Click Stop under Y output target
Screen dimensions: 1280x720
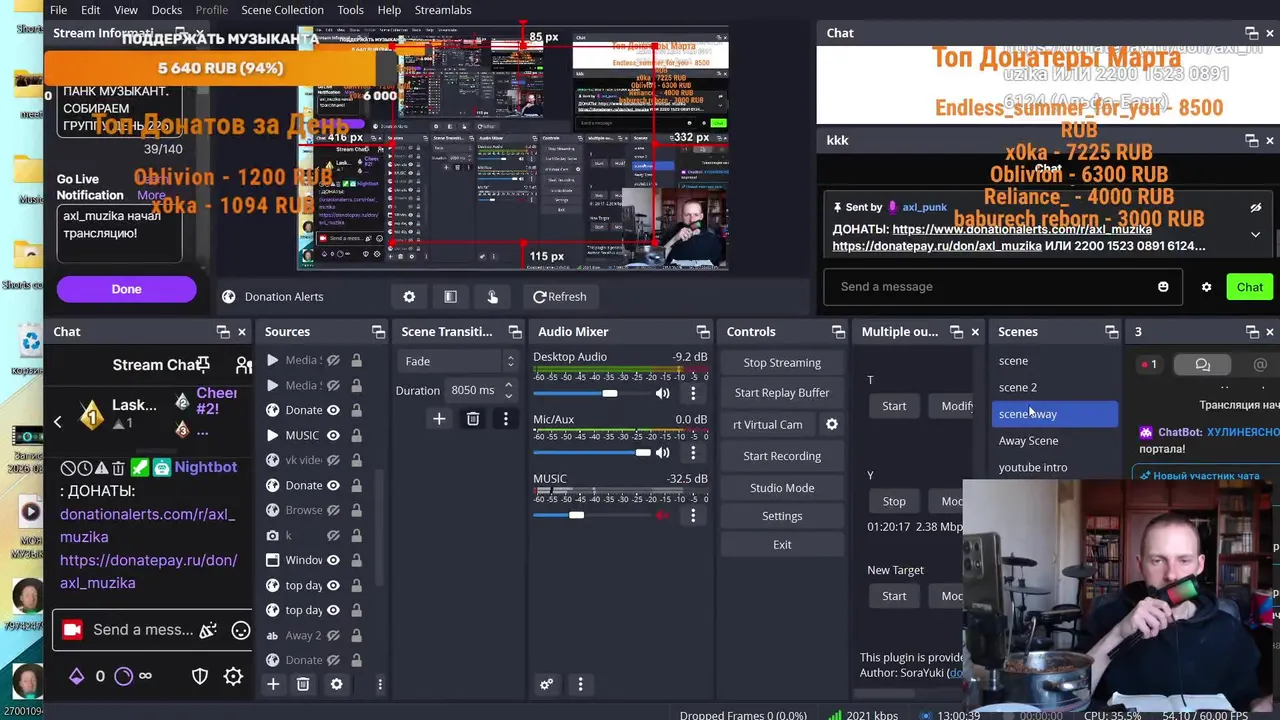894,501
